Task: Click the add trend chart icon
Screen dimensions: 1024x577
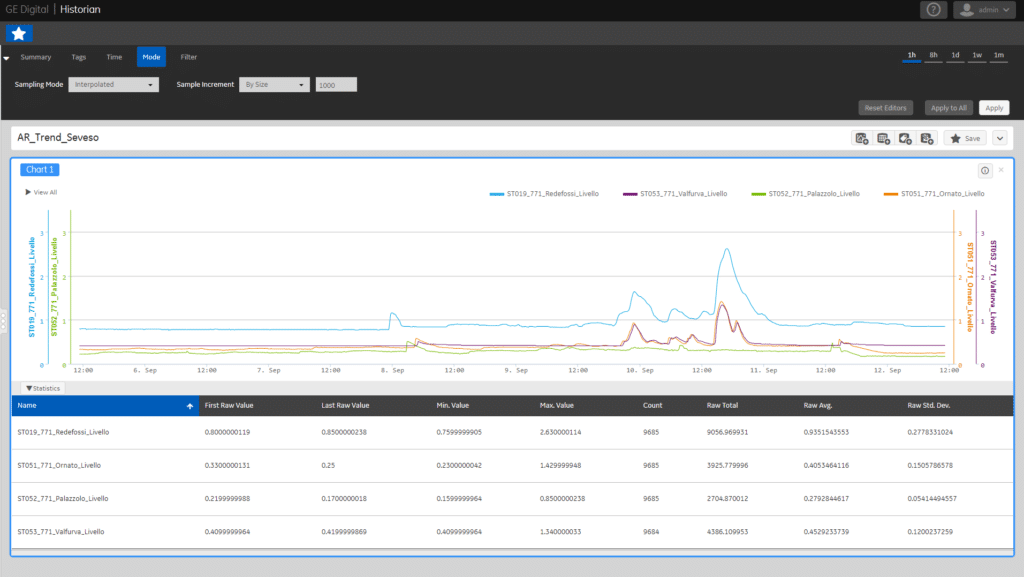Action: (861, 138)
